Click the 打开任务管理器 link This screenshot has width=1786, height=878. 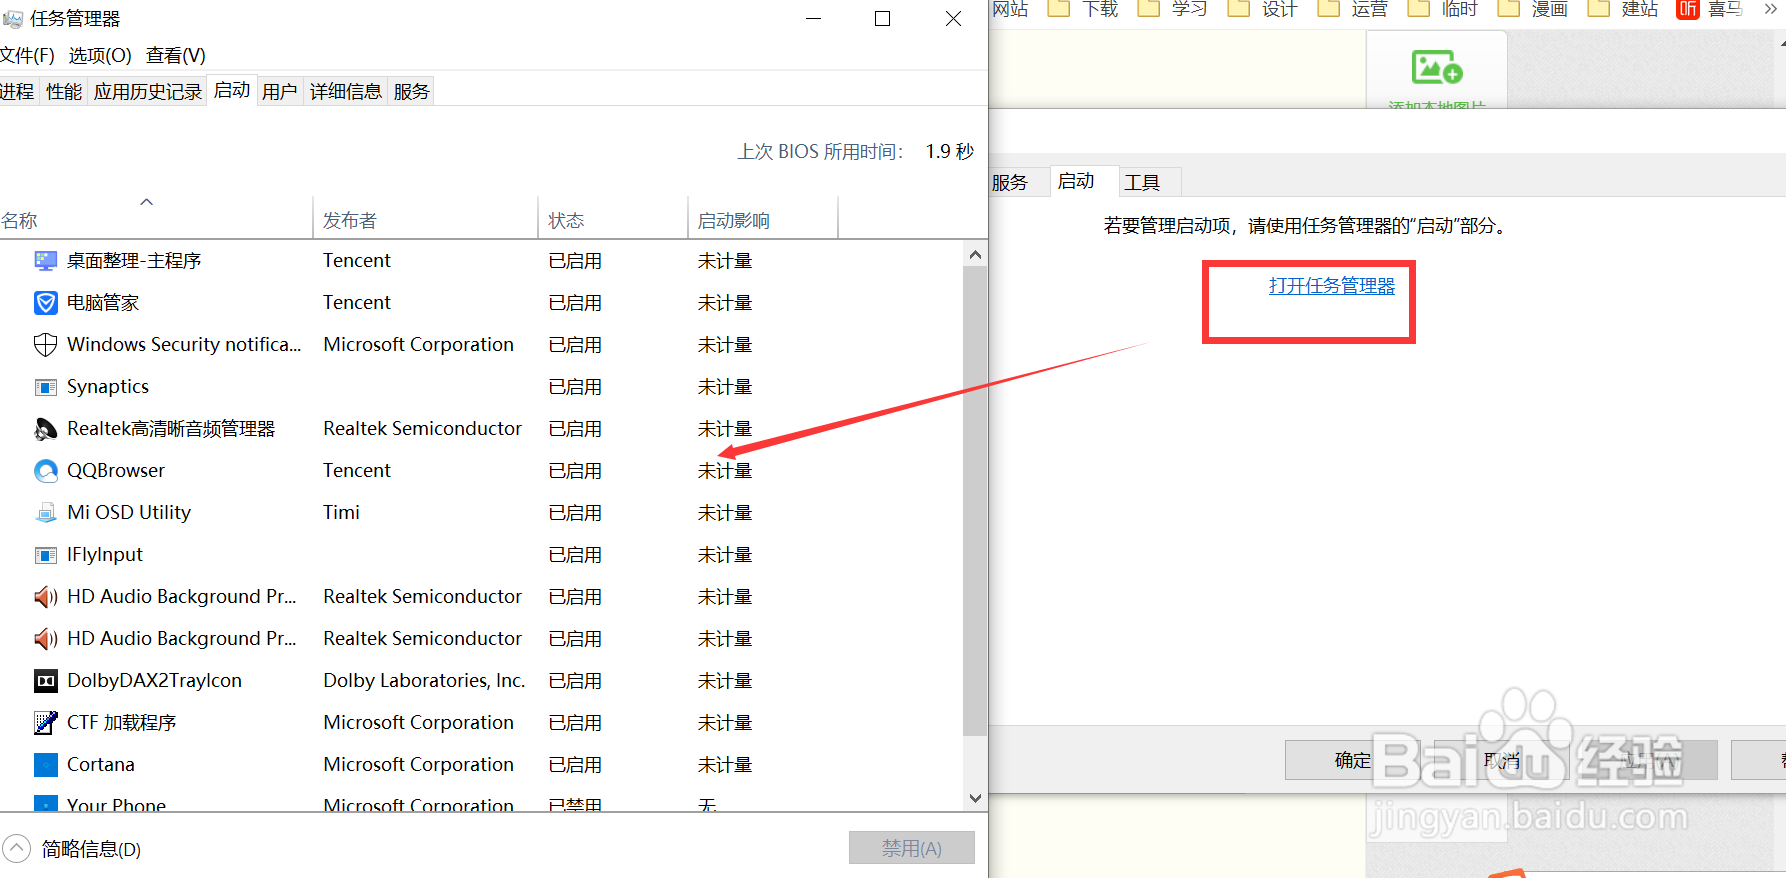[1332, 286]
